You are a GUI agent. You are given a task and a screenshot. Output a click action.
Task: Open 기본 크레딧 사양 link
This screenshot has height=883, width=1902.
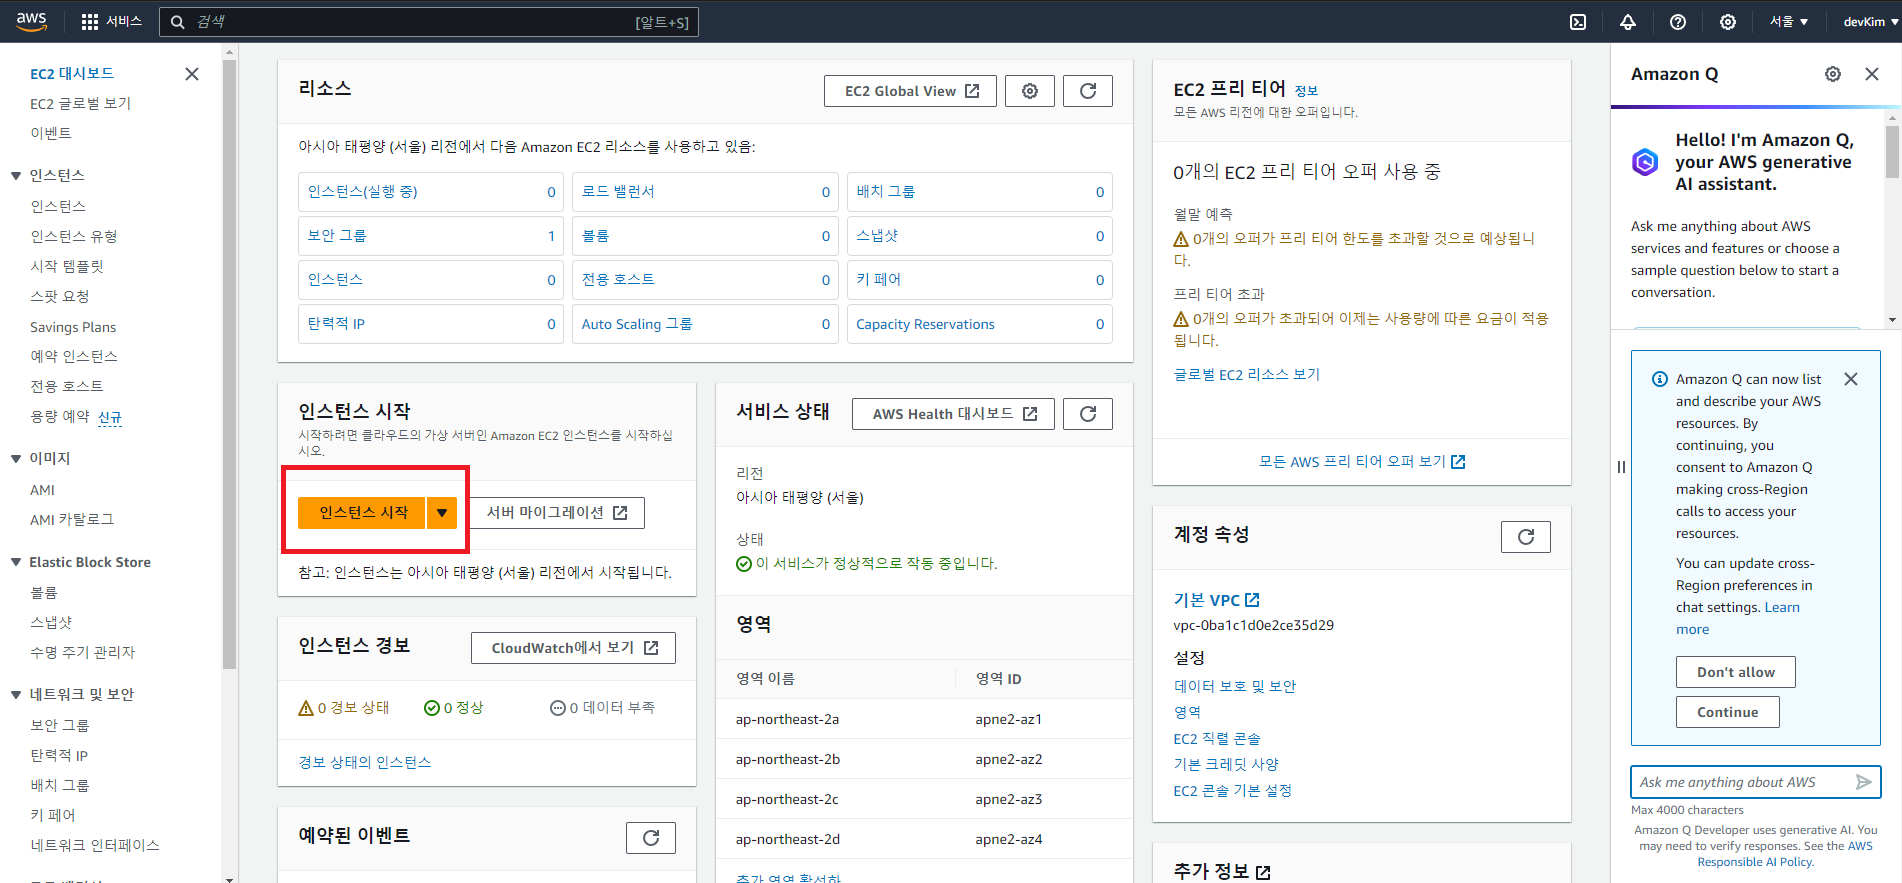click(1226, 765)
